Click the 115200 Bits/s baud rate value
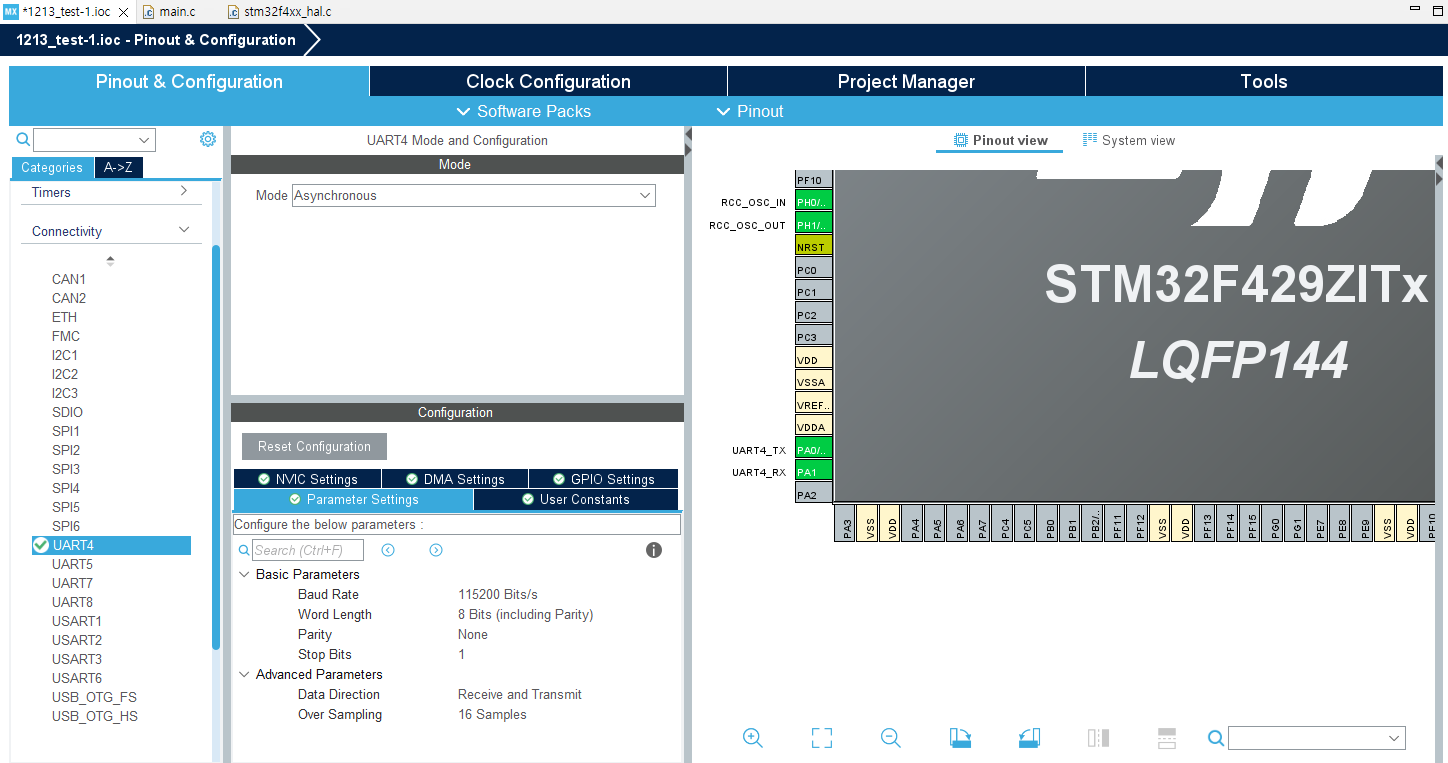1448x763 pixels. (x=498, y=595)
